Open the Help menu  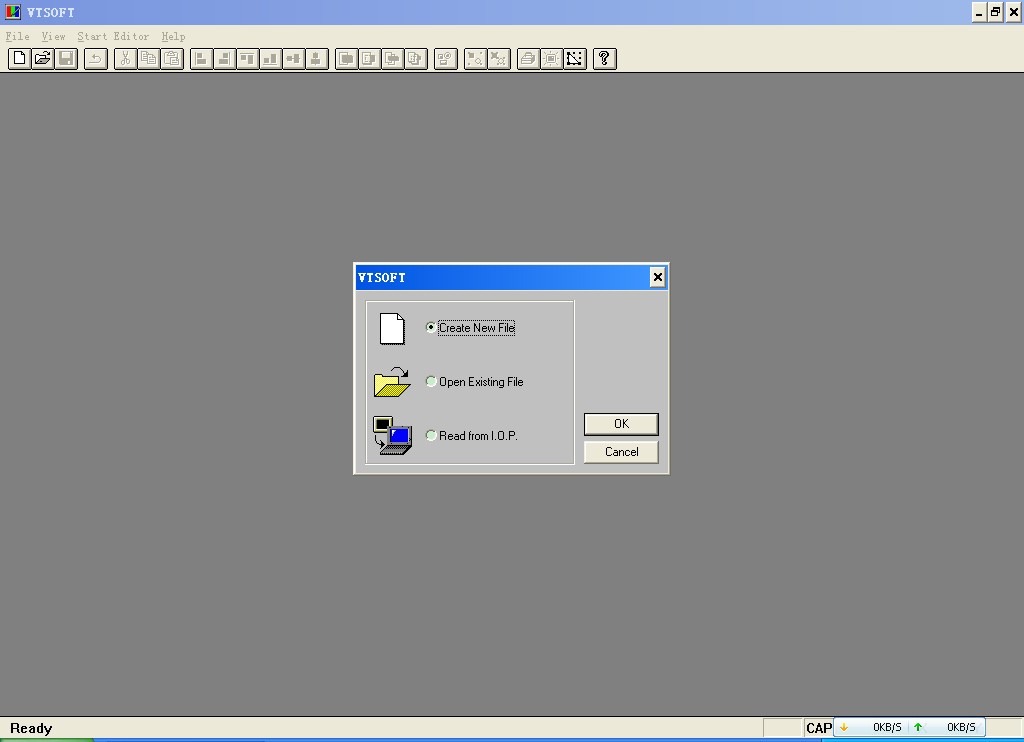pyautogui.click(x=173, y=36)
